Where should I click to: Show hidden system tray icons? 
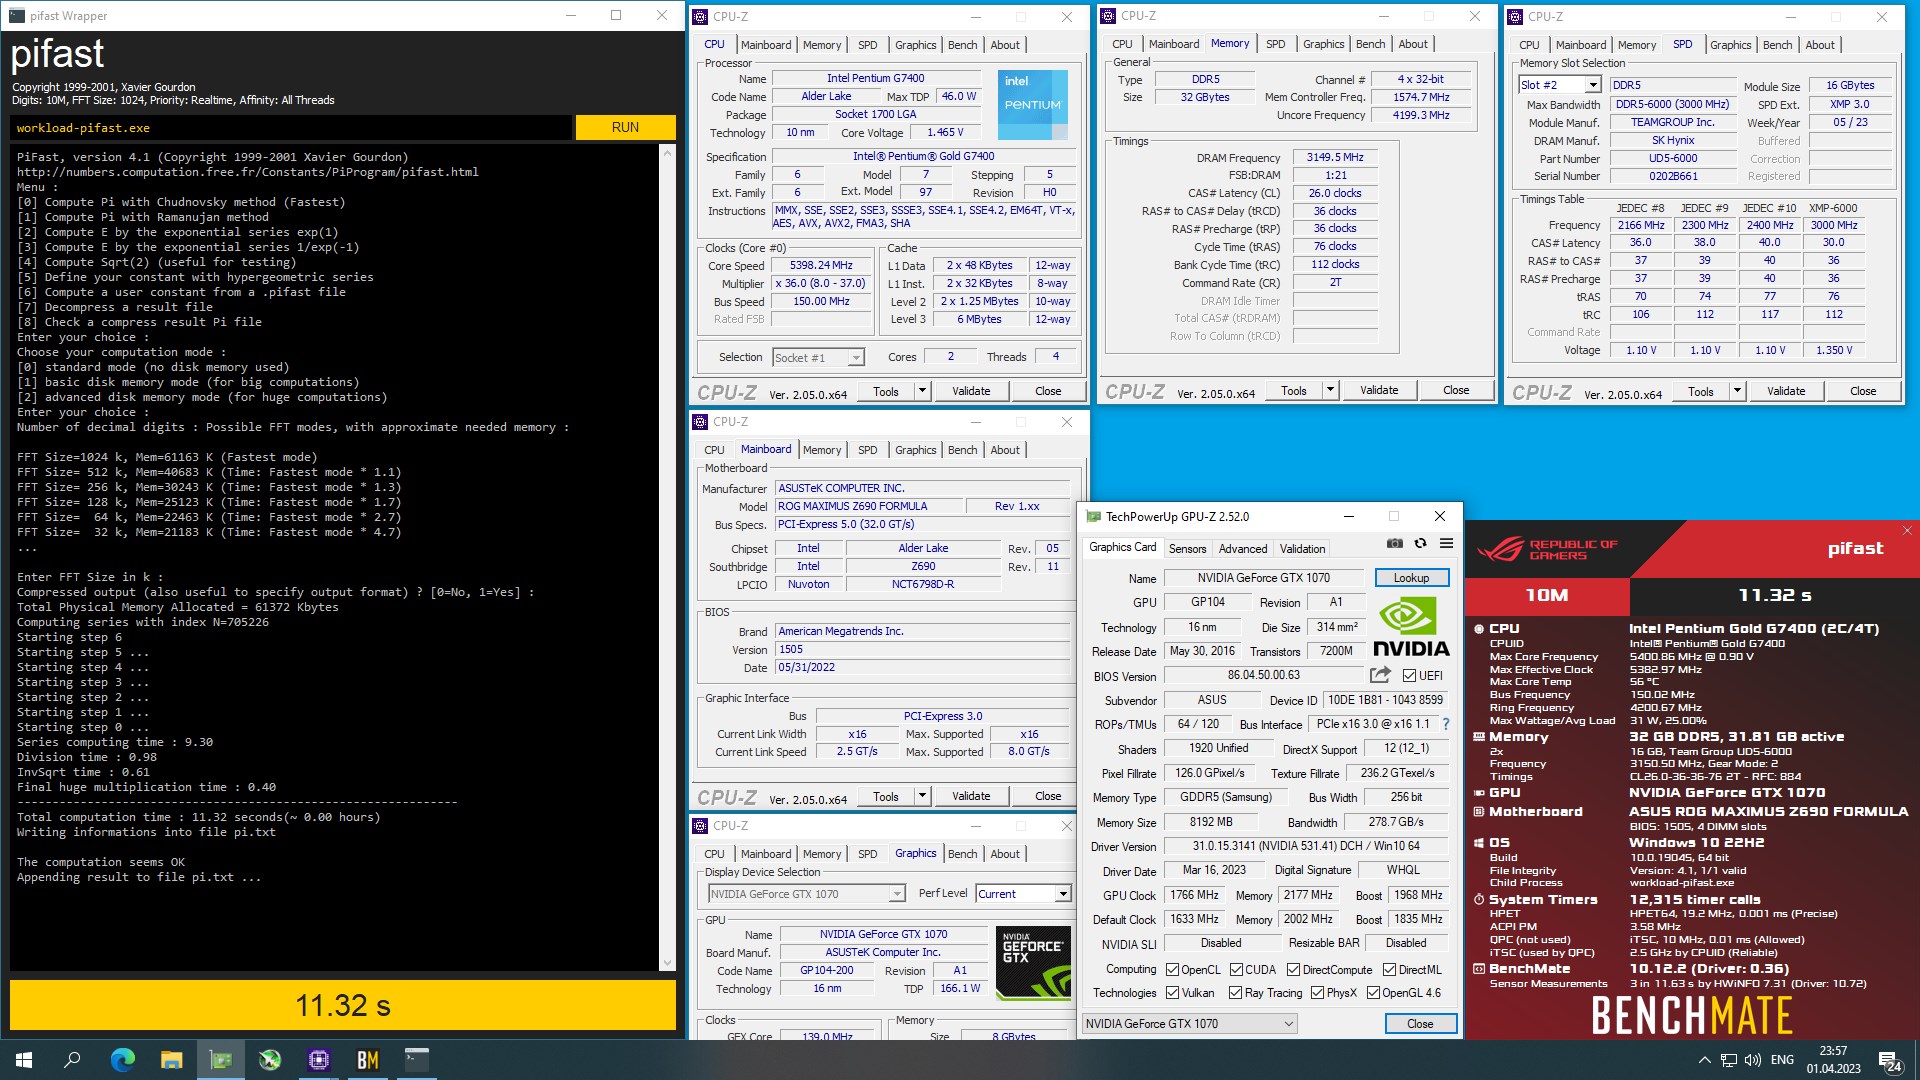pos(1704,1060)
